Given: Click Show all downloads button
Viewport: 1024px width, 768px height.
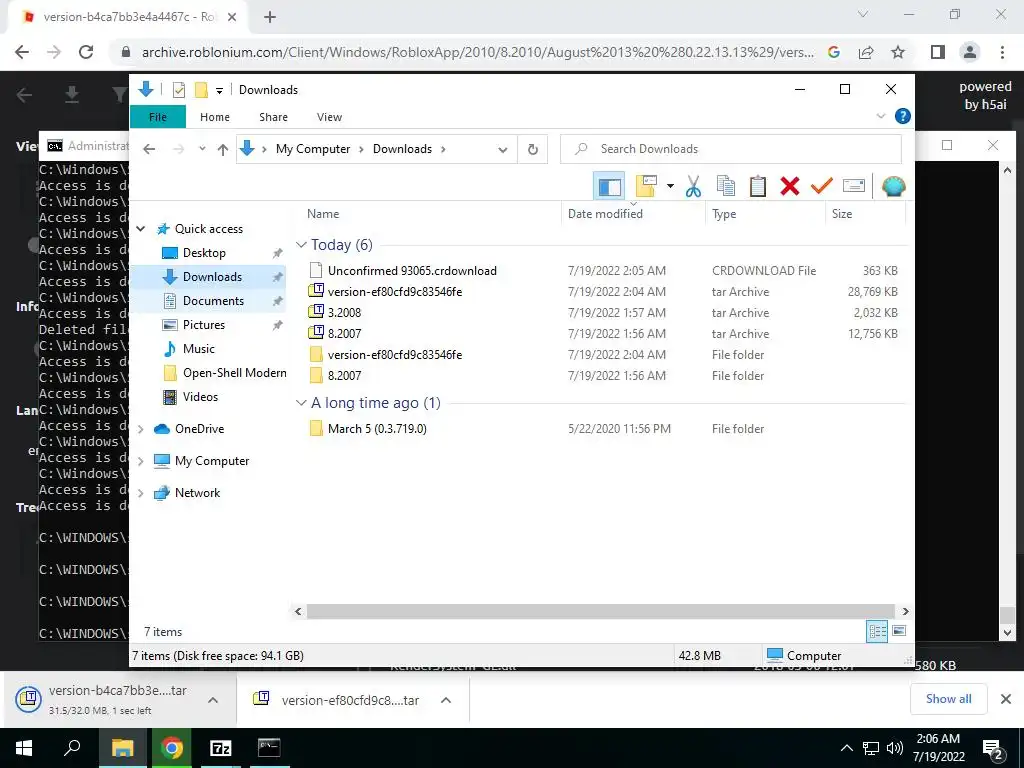Looking at the screenshot, I should point(948,699).
